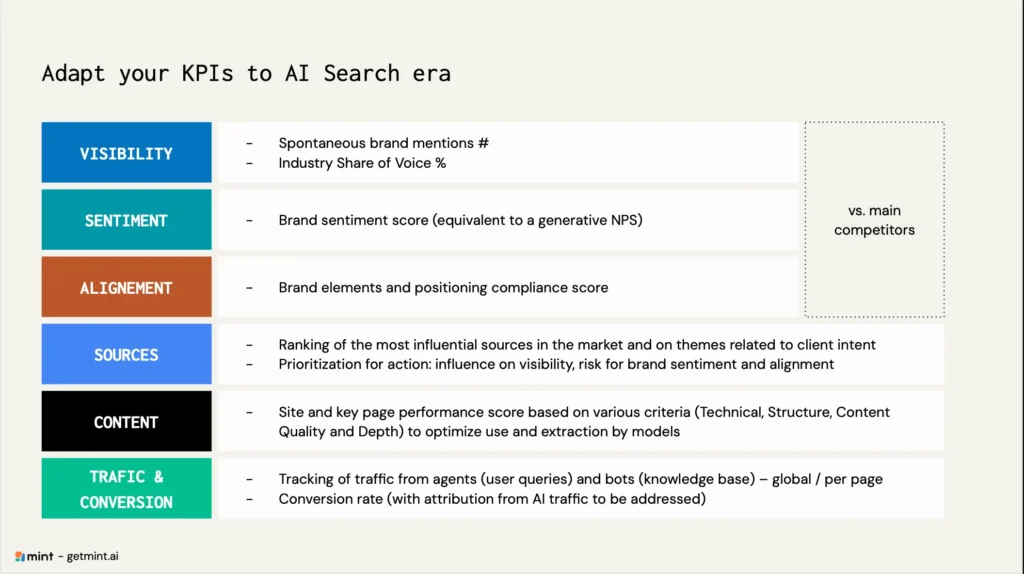The height and width of the screenshot is (574, 1024).
Task: Select the blue VISIBILITY label block
Action: click(x=126, y=153)
